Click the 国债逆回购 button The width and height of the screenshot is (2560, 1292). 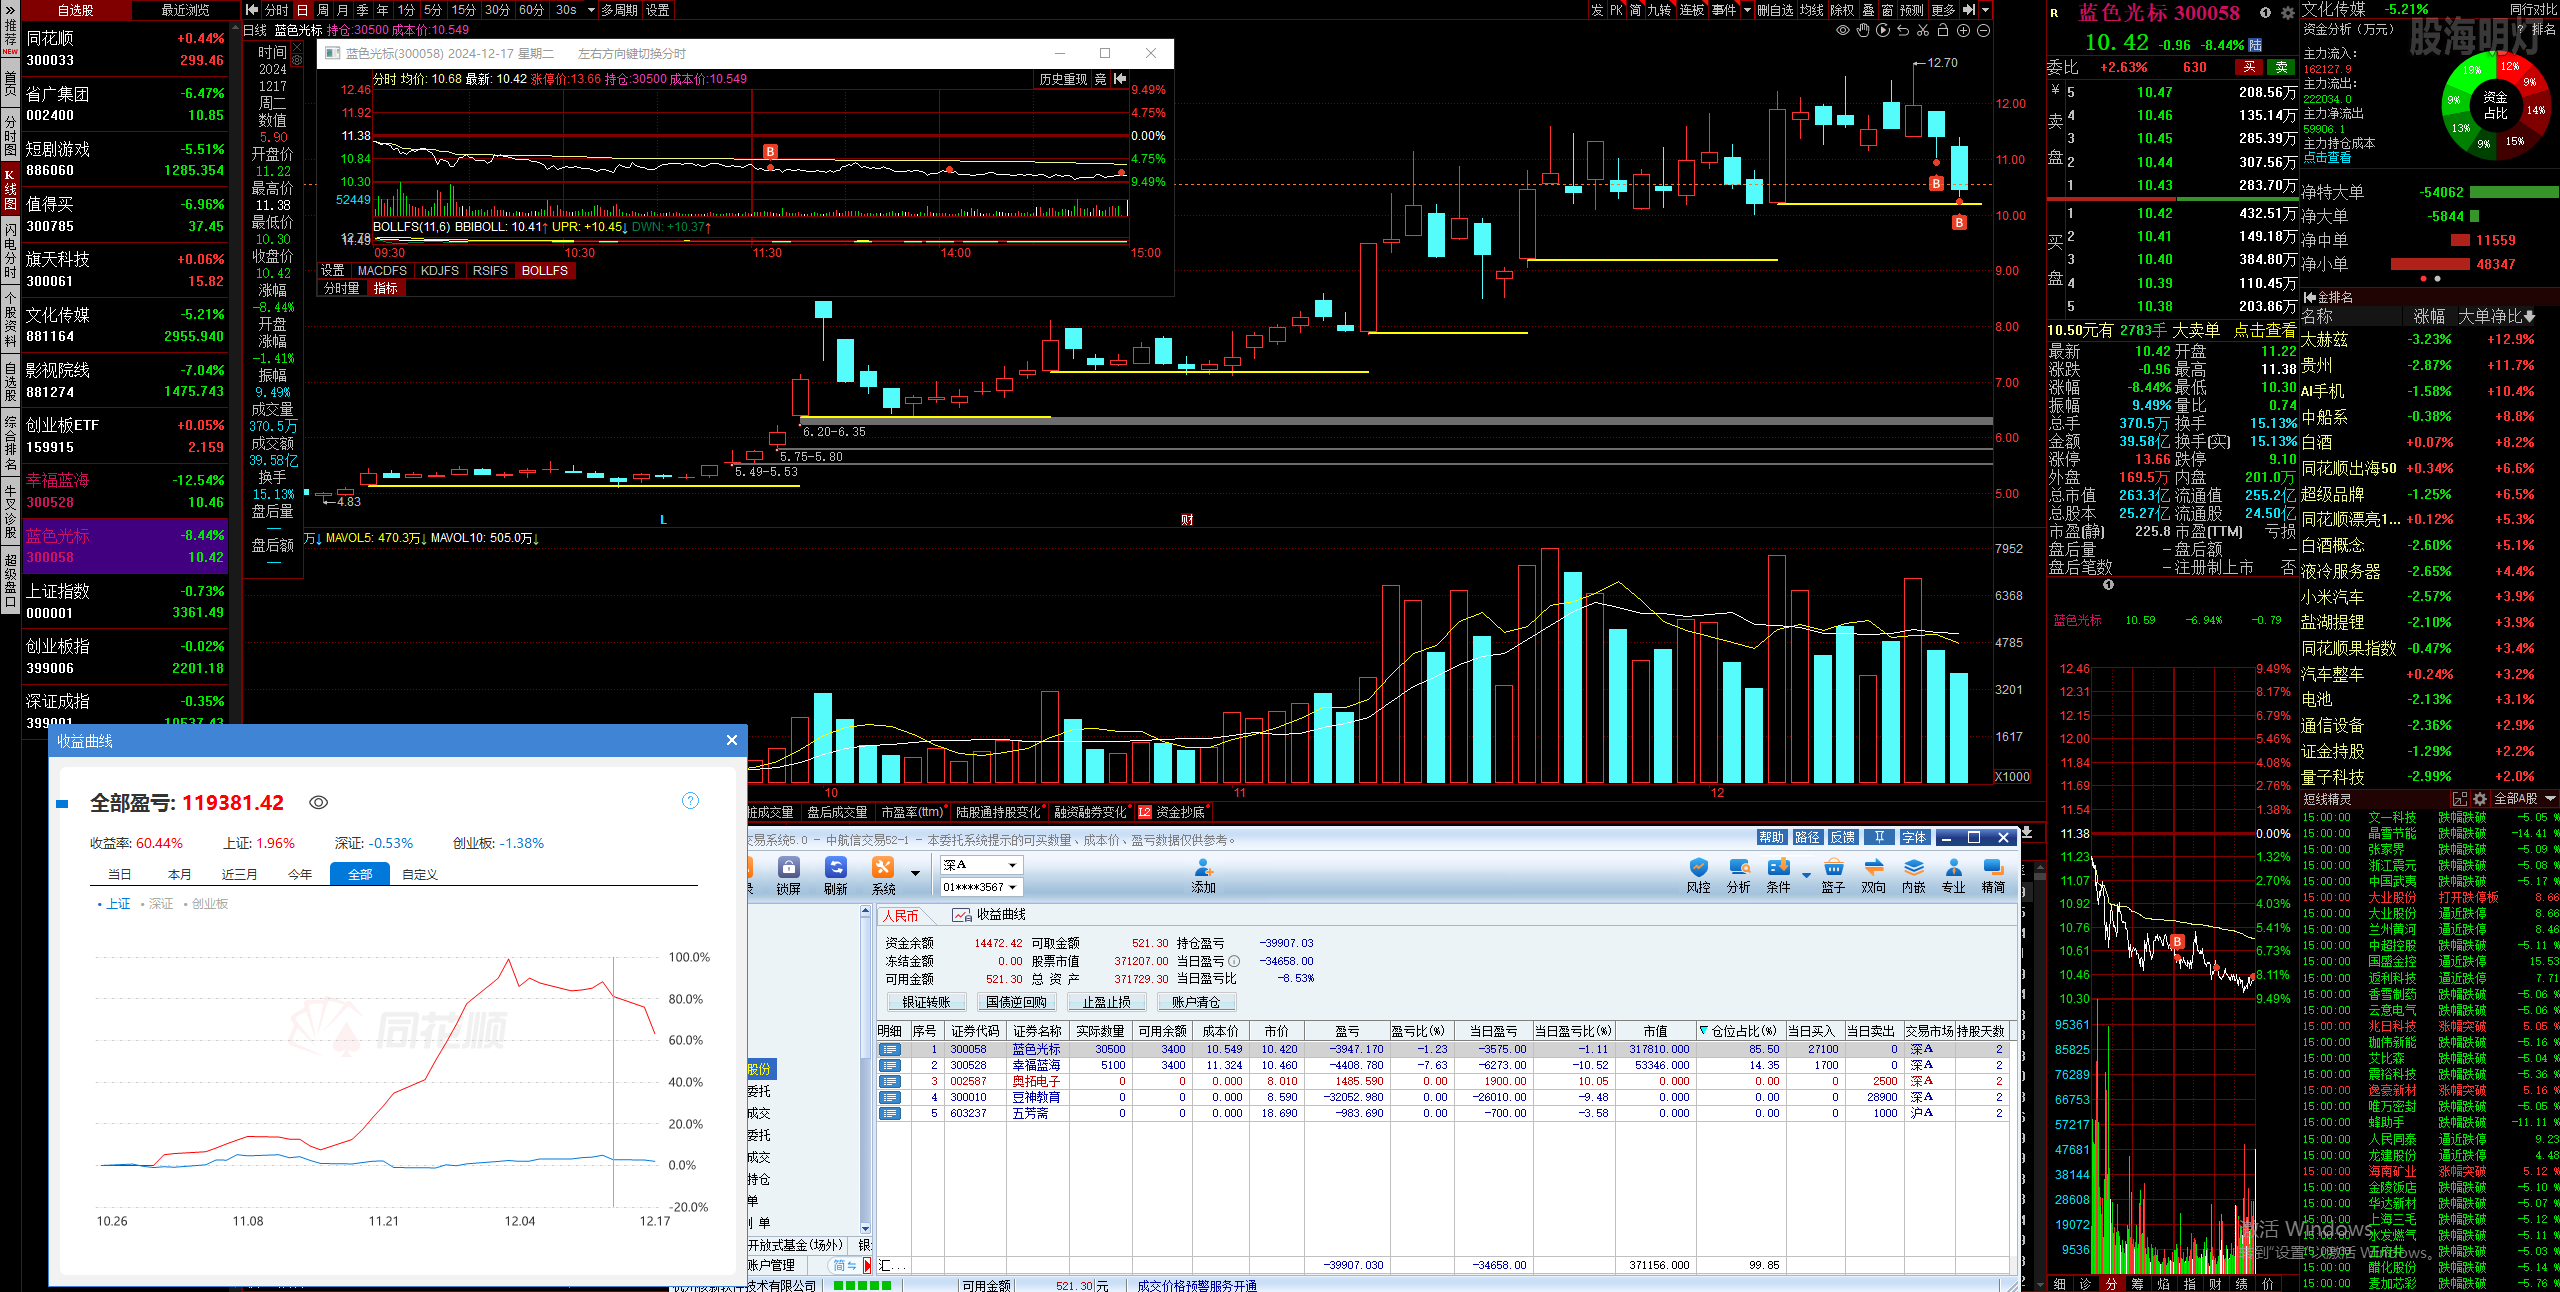[1016, 1002]
